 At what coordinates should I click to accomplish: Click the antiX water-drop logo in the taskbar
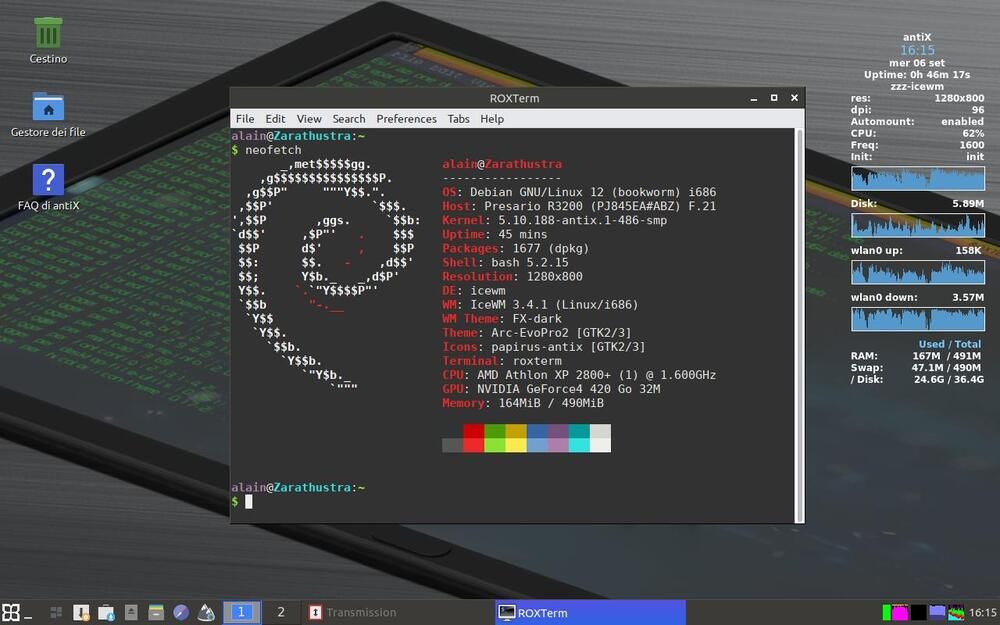pos(205,612)
